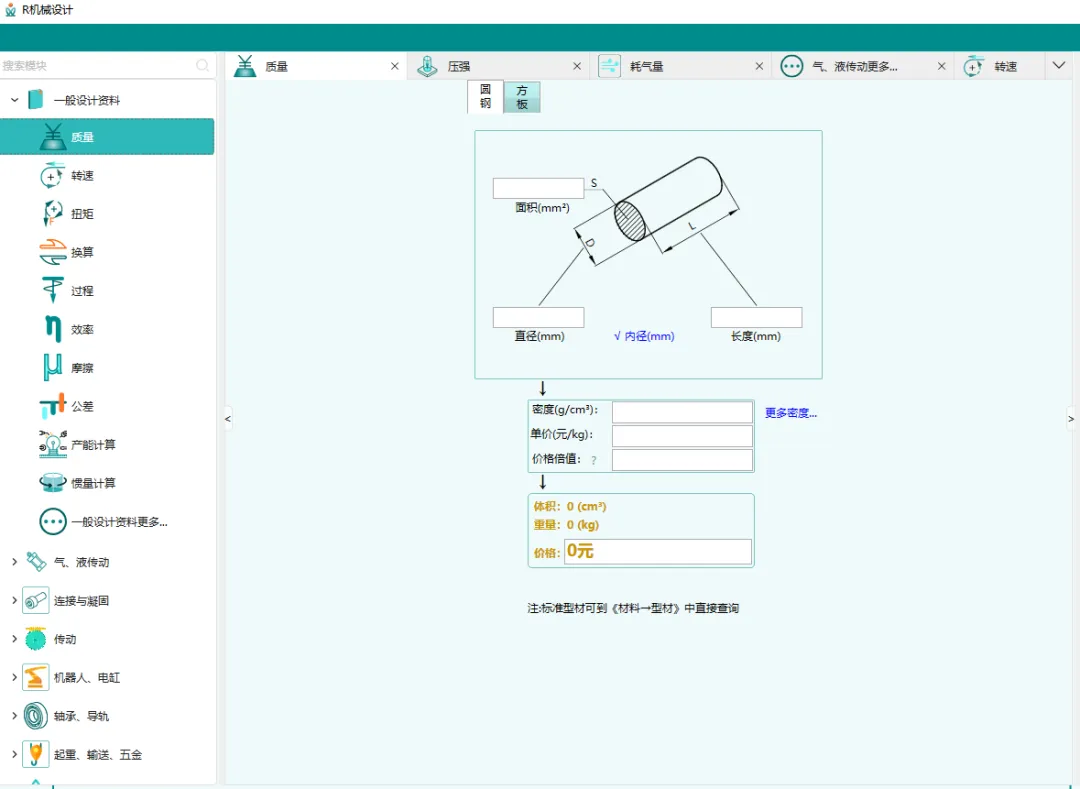Expand the 传动 group
Viewport: 1080px width, 789px height.
[x=14, y=639]
